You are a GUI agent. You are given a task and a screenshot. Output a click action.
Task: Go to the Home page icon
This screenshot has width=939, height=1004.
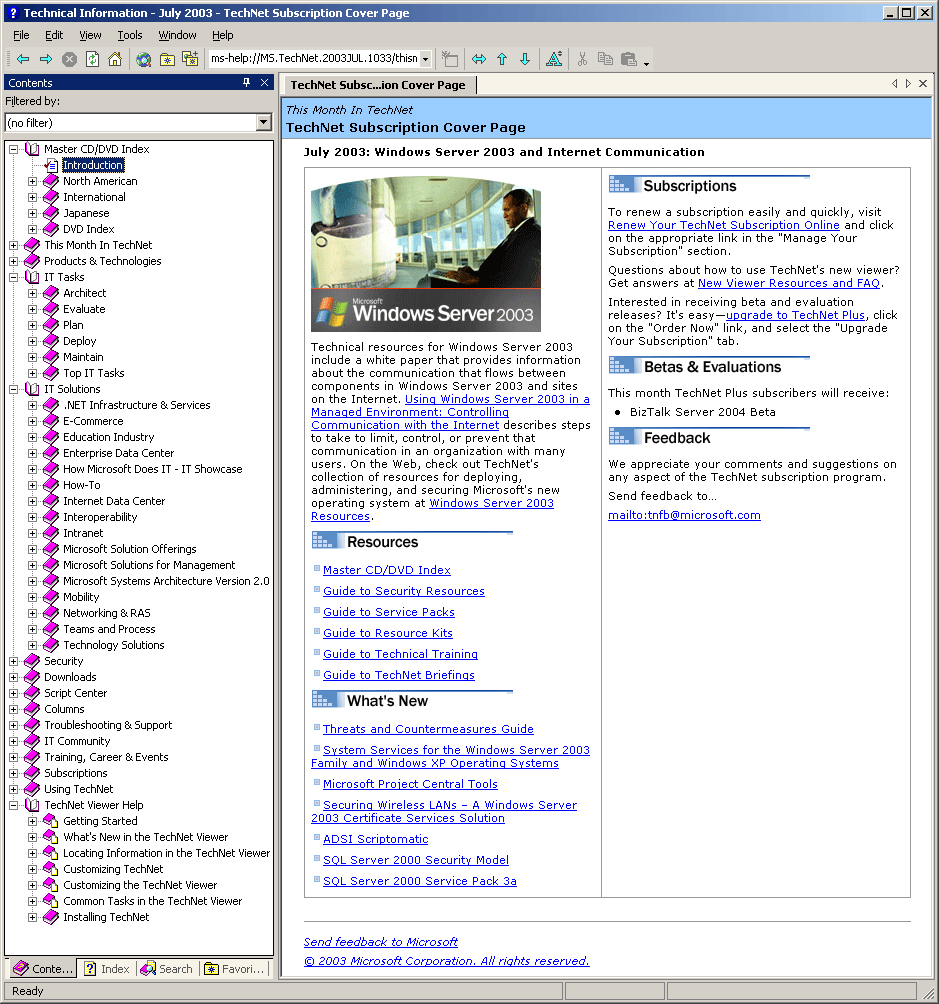pyautogui.click(x=115, y=59)
